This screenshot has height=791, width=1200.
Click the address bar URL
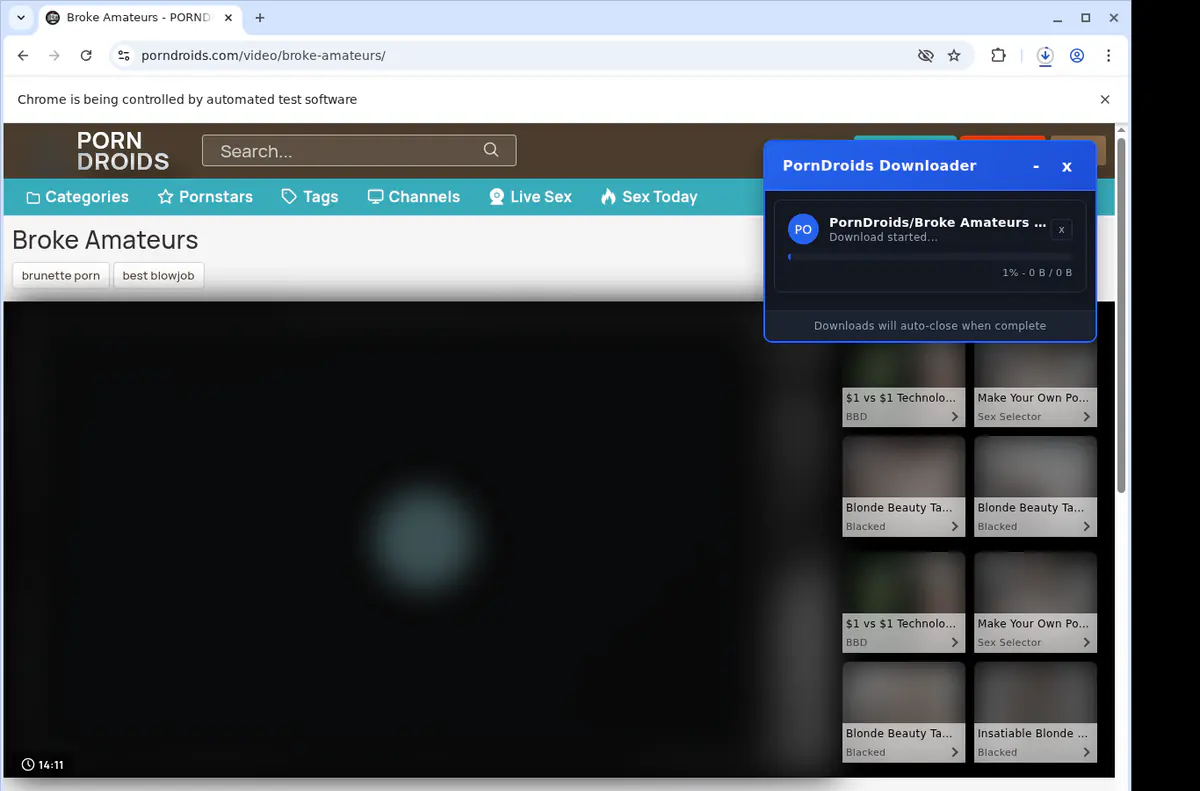coord(263,56)
